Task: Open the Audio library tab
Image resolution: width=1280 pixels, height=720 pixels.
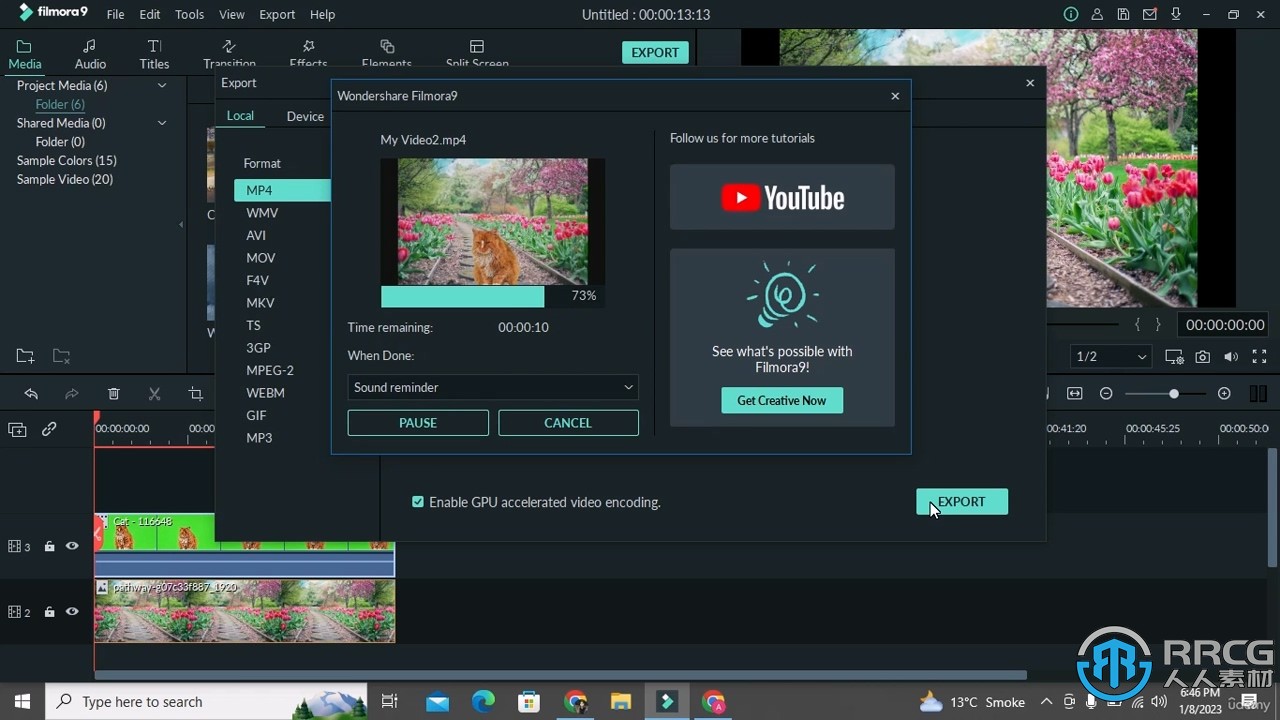Action: (90, 54)
